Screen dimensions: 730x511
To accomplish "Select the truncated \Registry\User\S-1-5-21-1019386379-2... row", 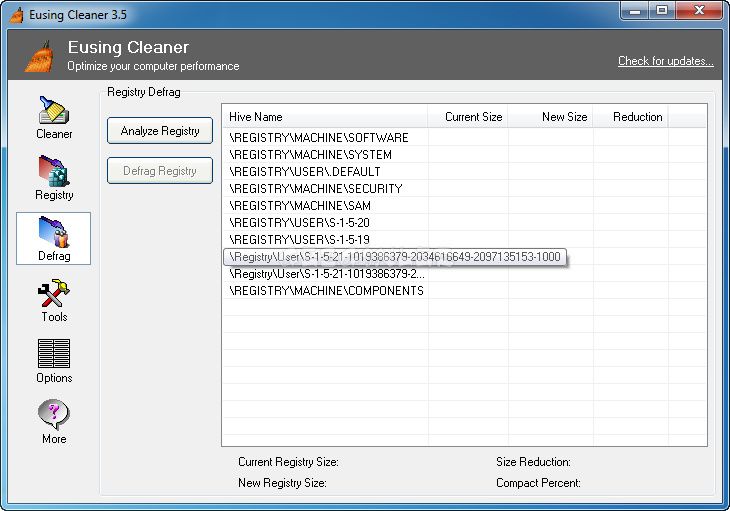I will 464,274.
